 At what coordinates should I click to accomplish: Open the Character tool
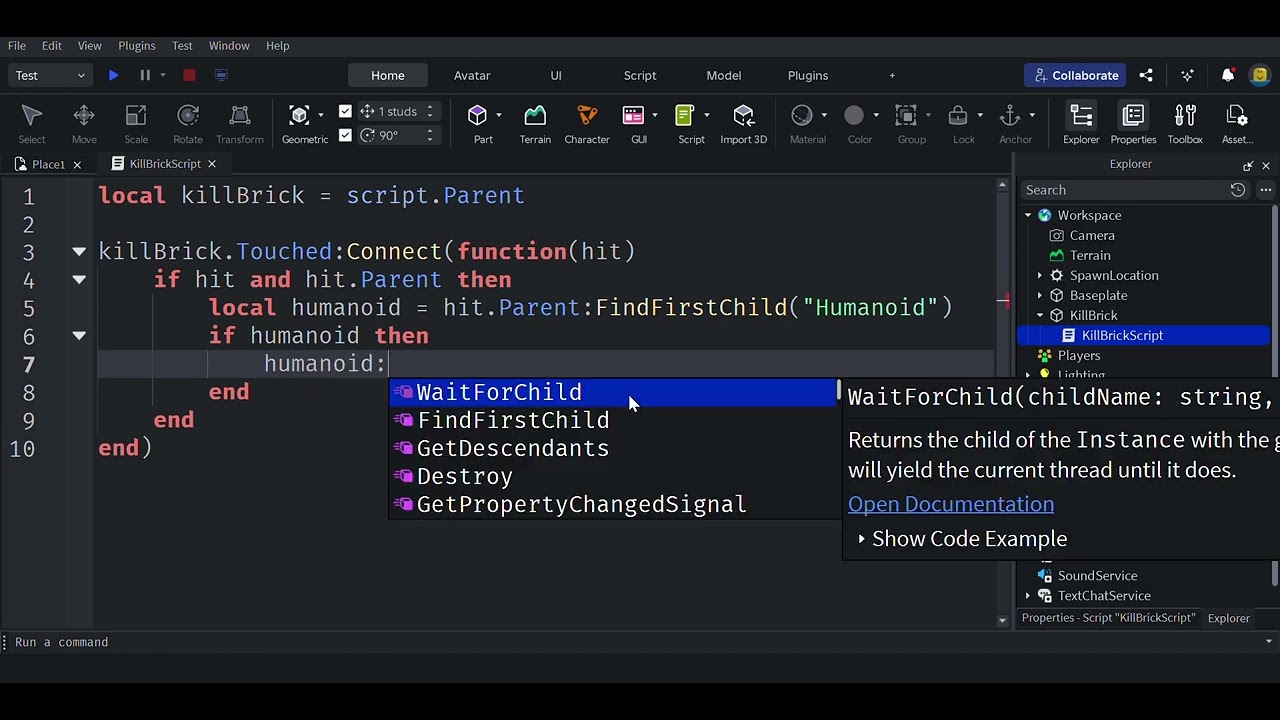[x=587, y=125]
